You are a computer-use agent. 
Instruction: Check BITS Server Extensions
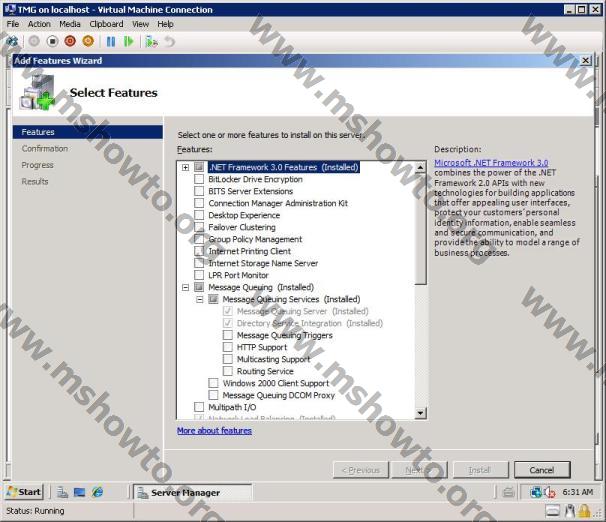(x=199, y=191)
